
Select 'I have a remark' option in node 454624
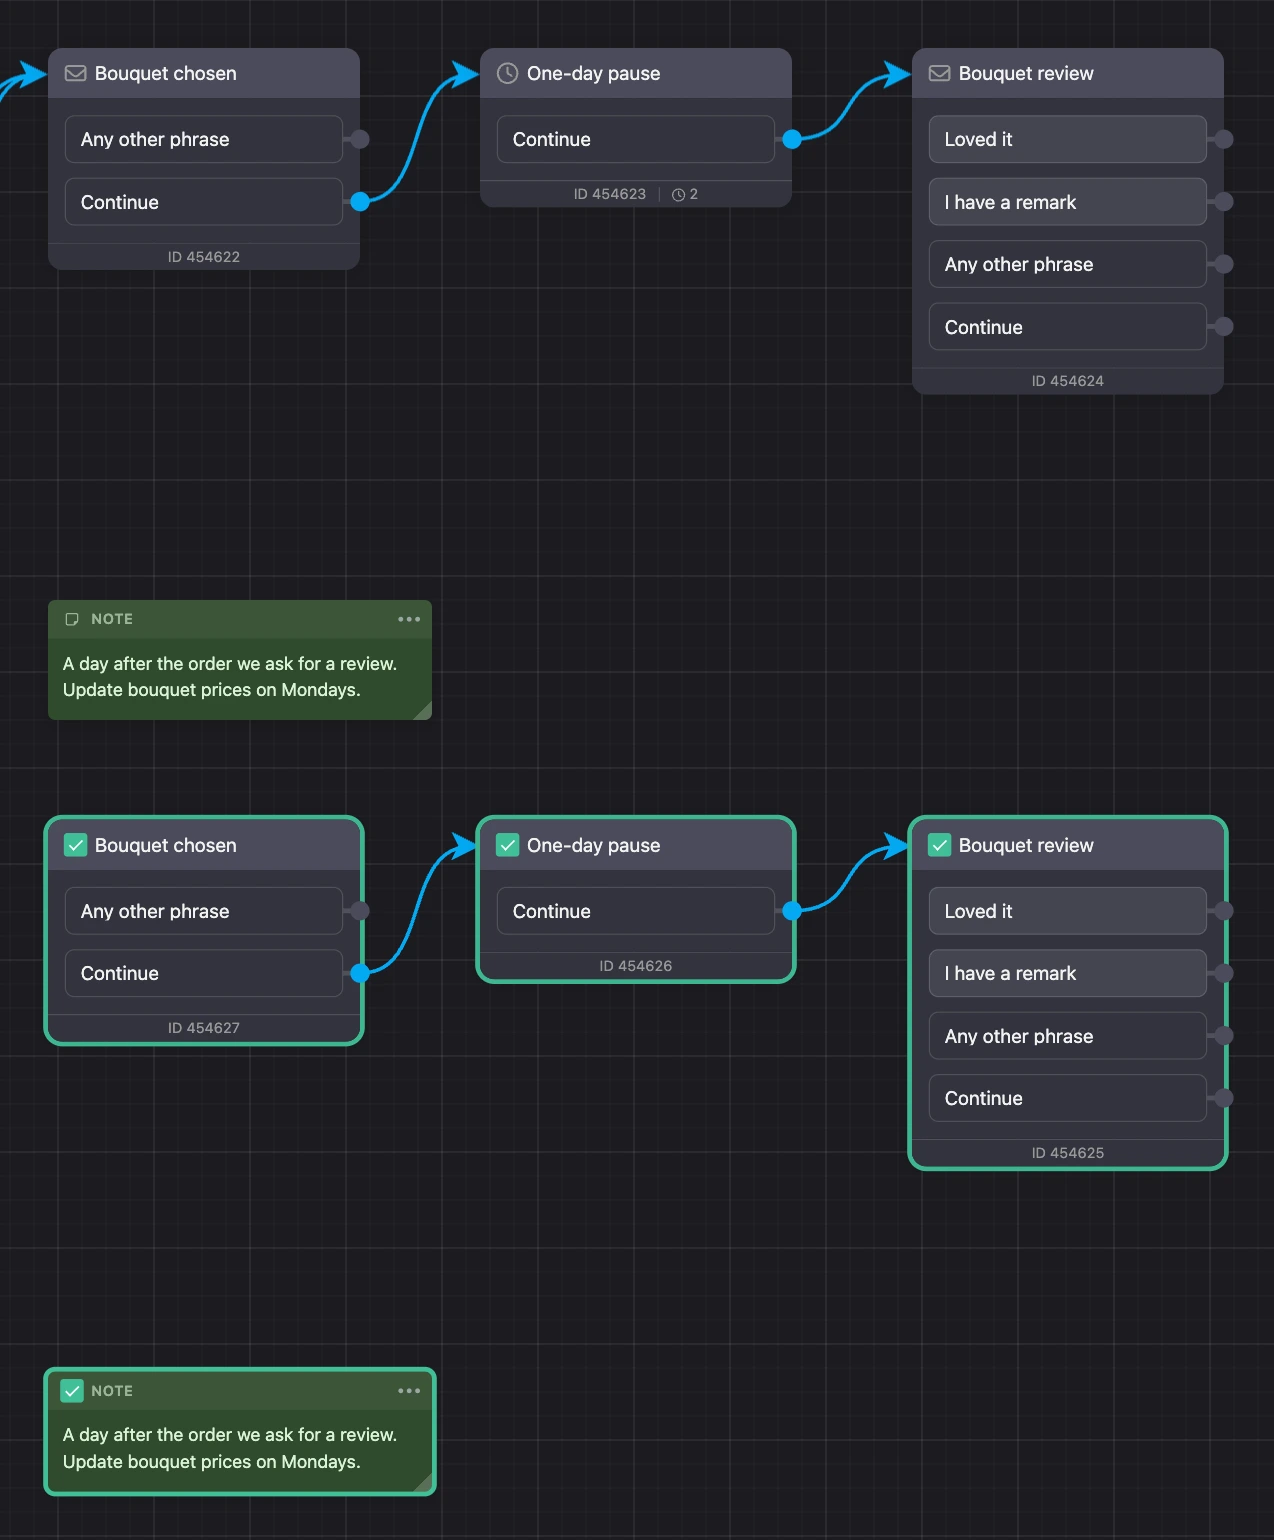point(1067,202)
